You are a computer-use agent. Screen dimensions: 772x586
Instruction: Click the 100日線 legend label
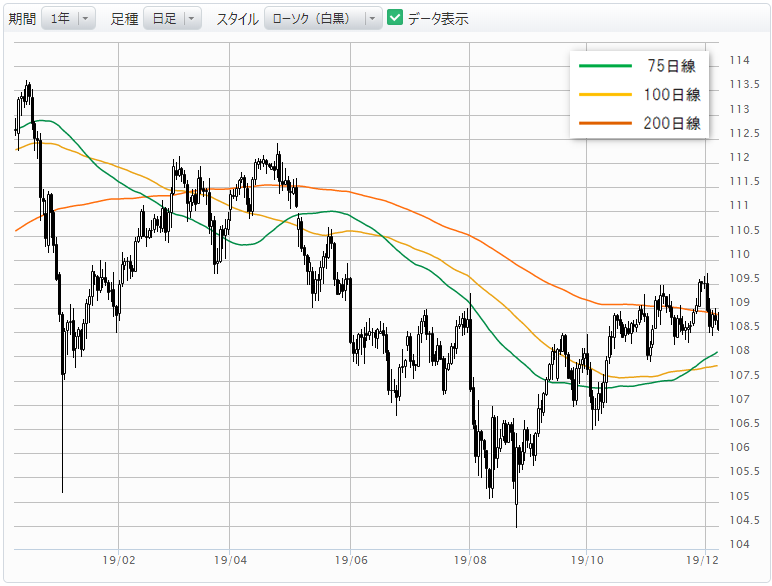pyautogui.click(x=672, y=94)
